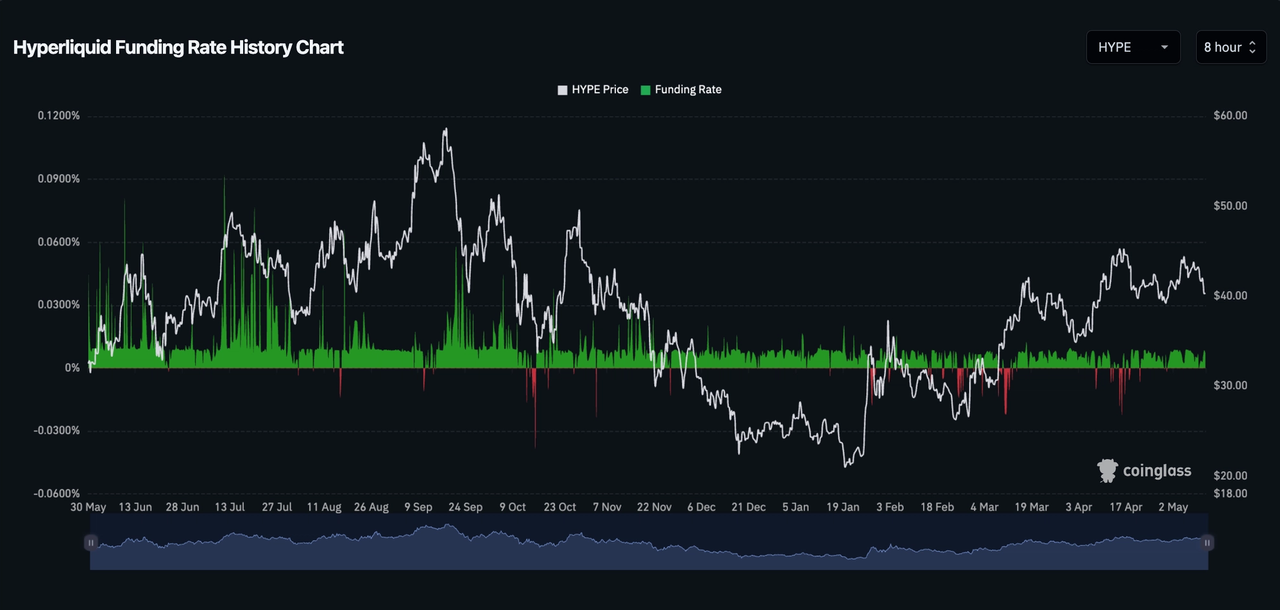Screen dimensions: 1280x610
Task: Click the Hyperliquid Funding Rate History Chart title
Action: click(x=178, y=47)
